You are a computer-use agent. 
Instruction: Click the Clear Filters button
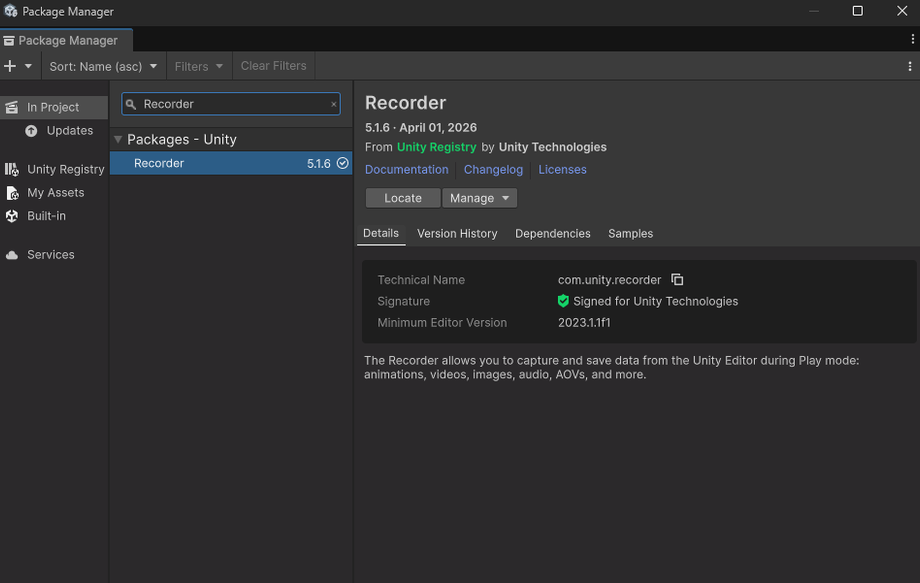click(x=273, y=66)
